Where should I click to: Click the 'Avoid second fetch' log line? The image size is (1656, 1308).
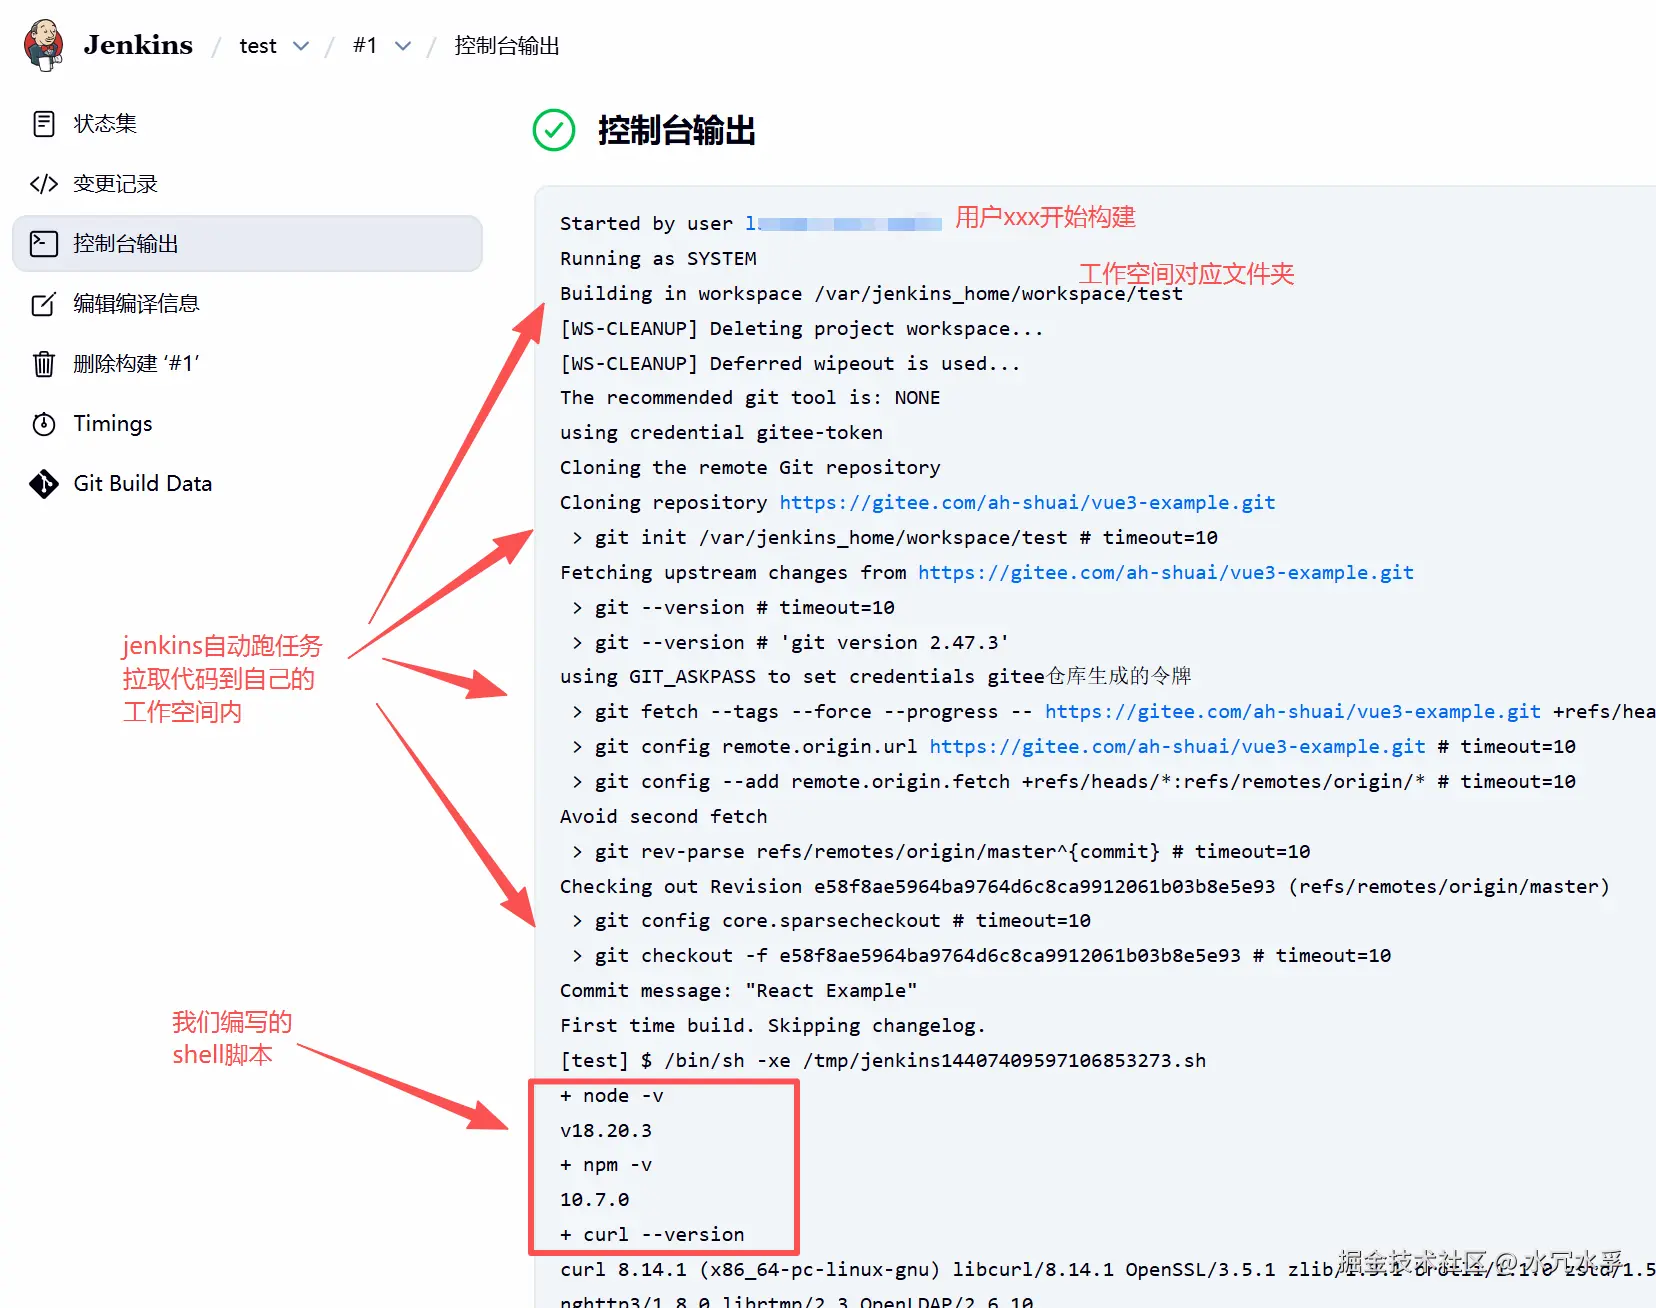pyautogui.click(x=664, y=817)
